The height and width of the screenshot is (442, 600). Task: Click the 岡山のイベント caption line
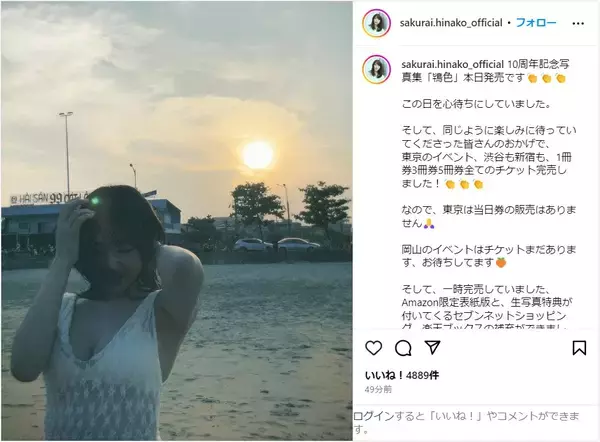[x=489, y=256]
